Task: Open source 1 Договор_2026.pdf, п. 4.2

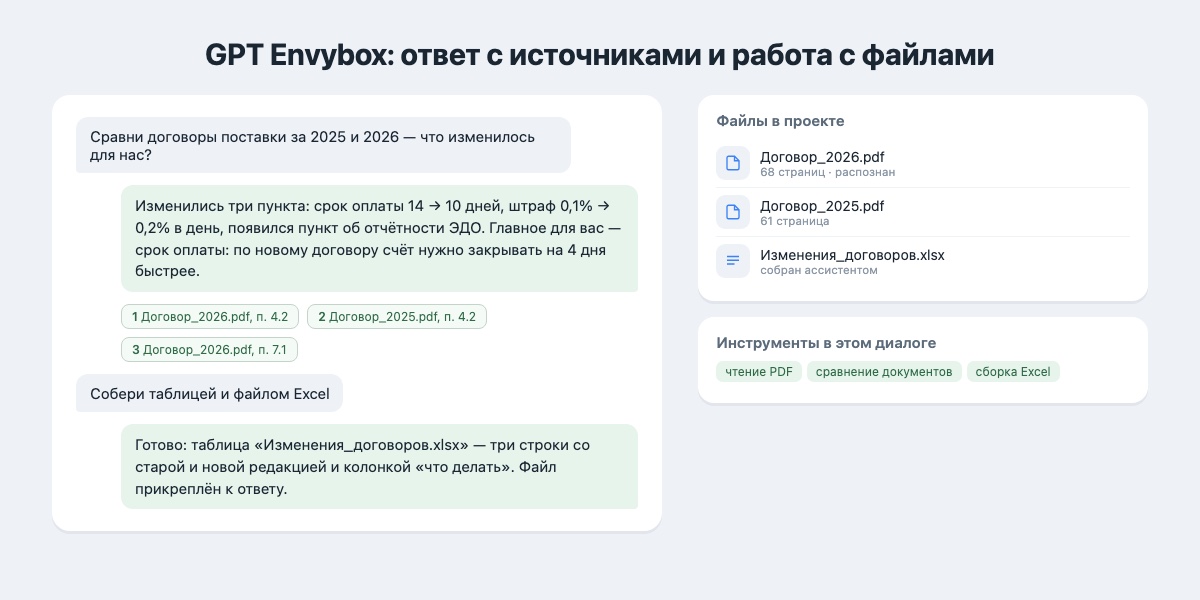Action: pyautogui.click(x=210, y=317)
